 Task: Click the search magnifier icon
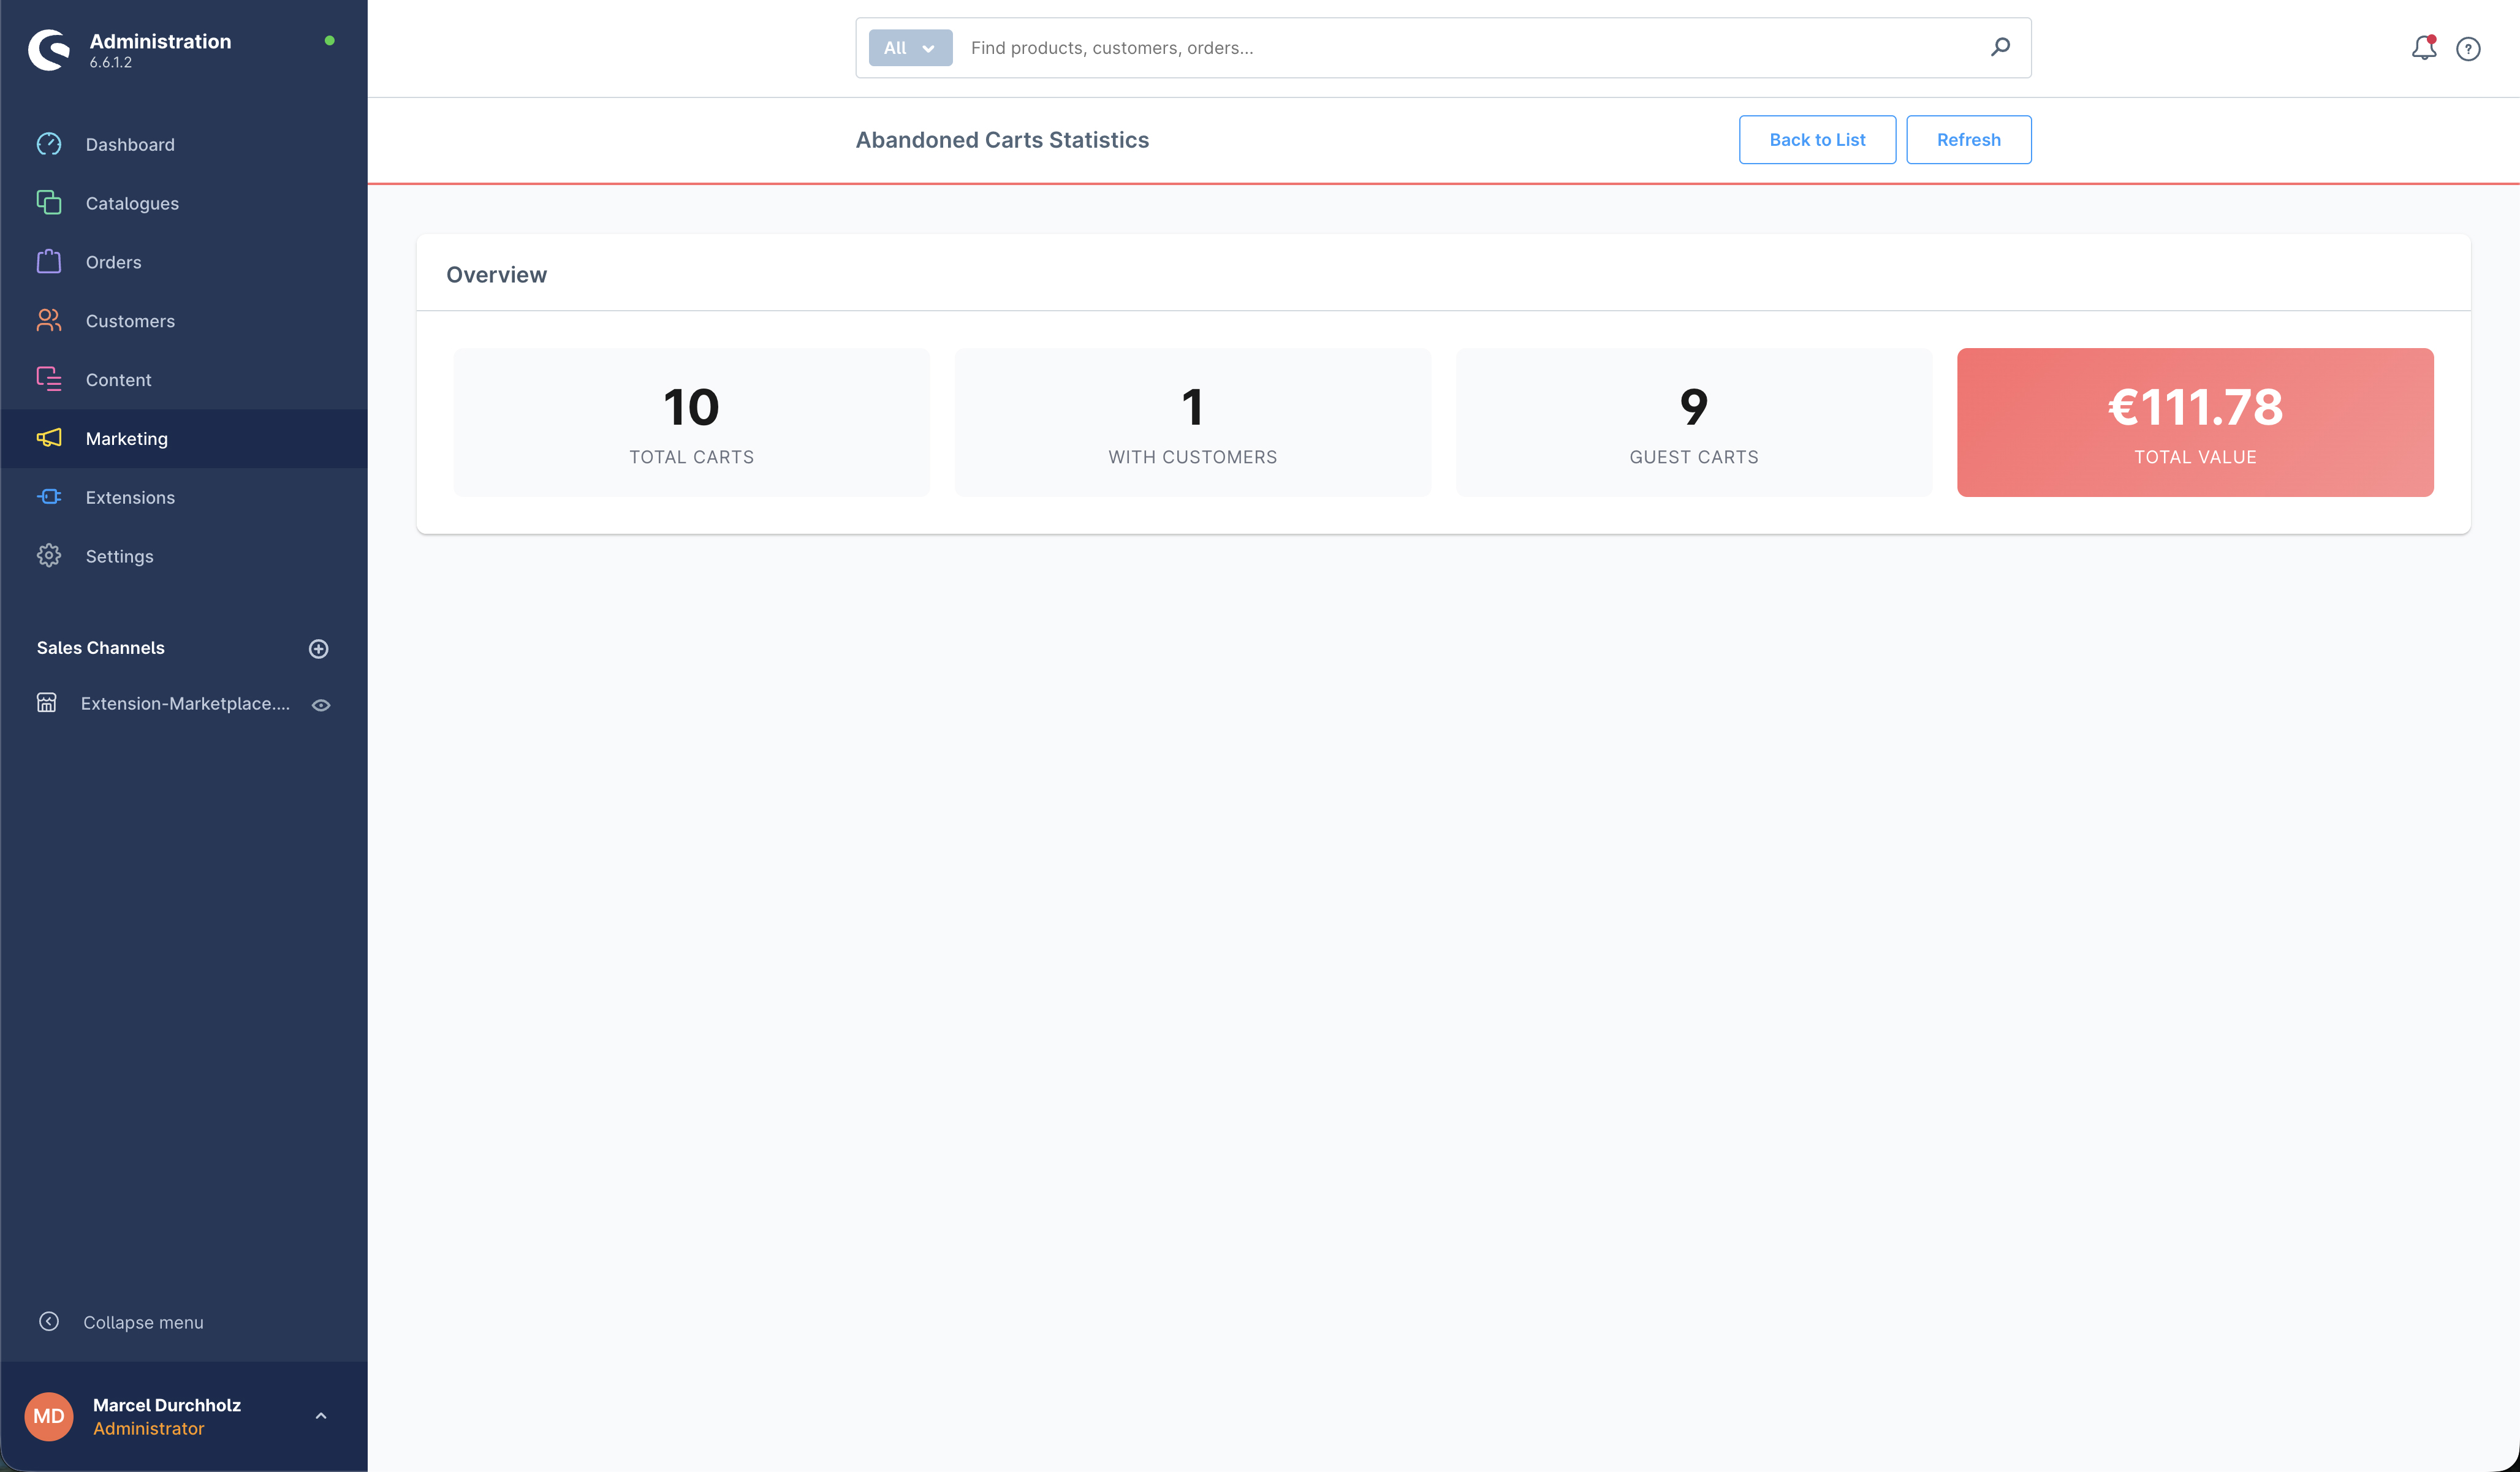(x=2000, y=47)
